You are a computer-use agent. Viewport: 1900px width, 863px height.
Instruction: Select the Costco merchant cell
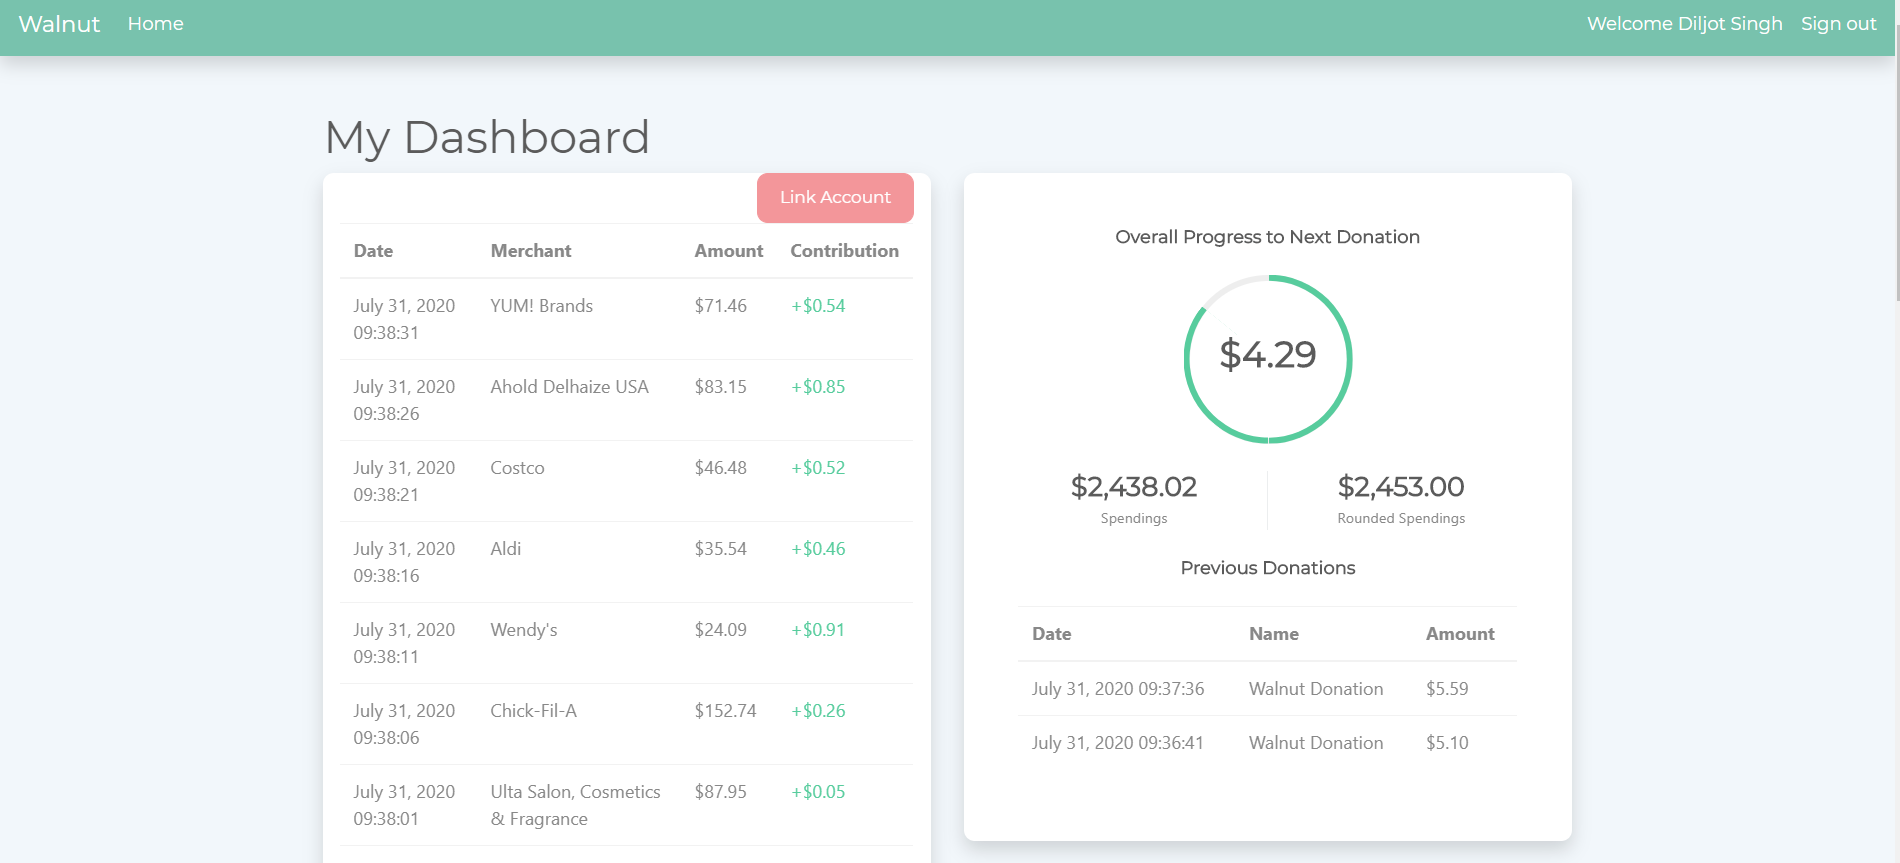pos(517,468)
